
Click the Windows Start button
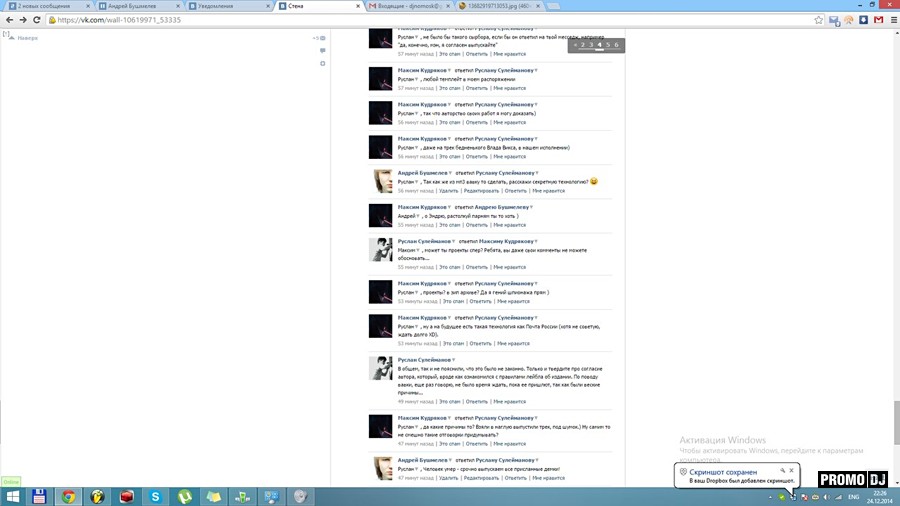[10, 496]
